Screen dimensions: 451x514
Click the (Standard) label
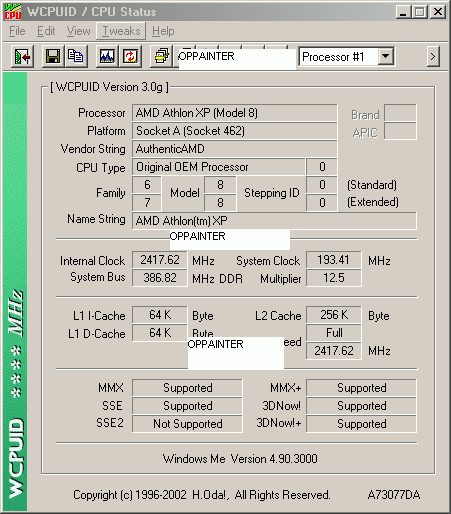[372, 185]
